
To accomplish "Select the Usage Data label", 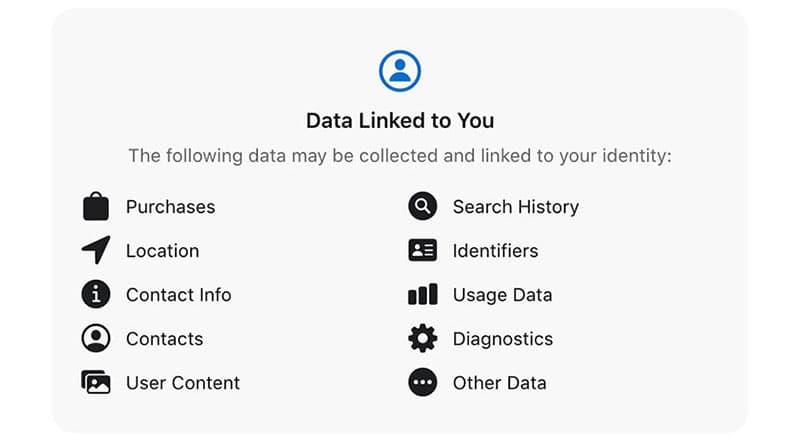I will pyautogui.click(x=502, y=295).
